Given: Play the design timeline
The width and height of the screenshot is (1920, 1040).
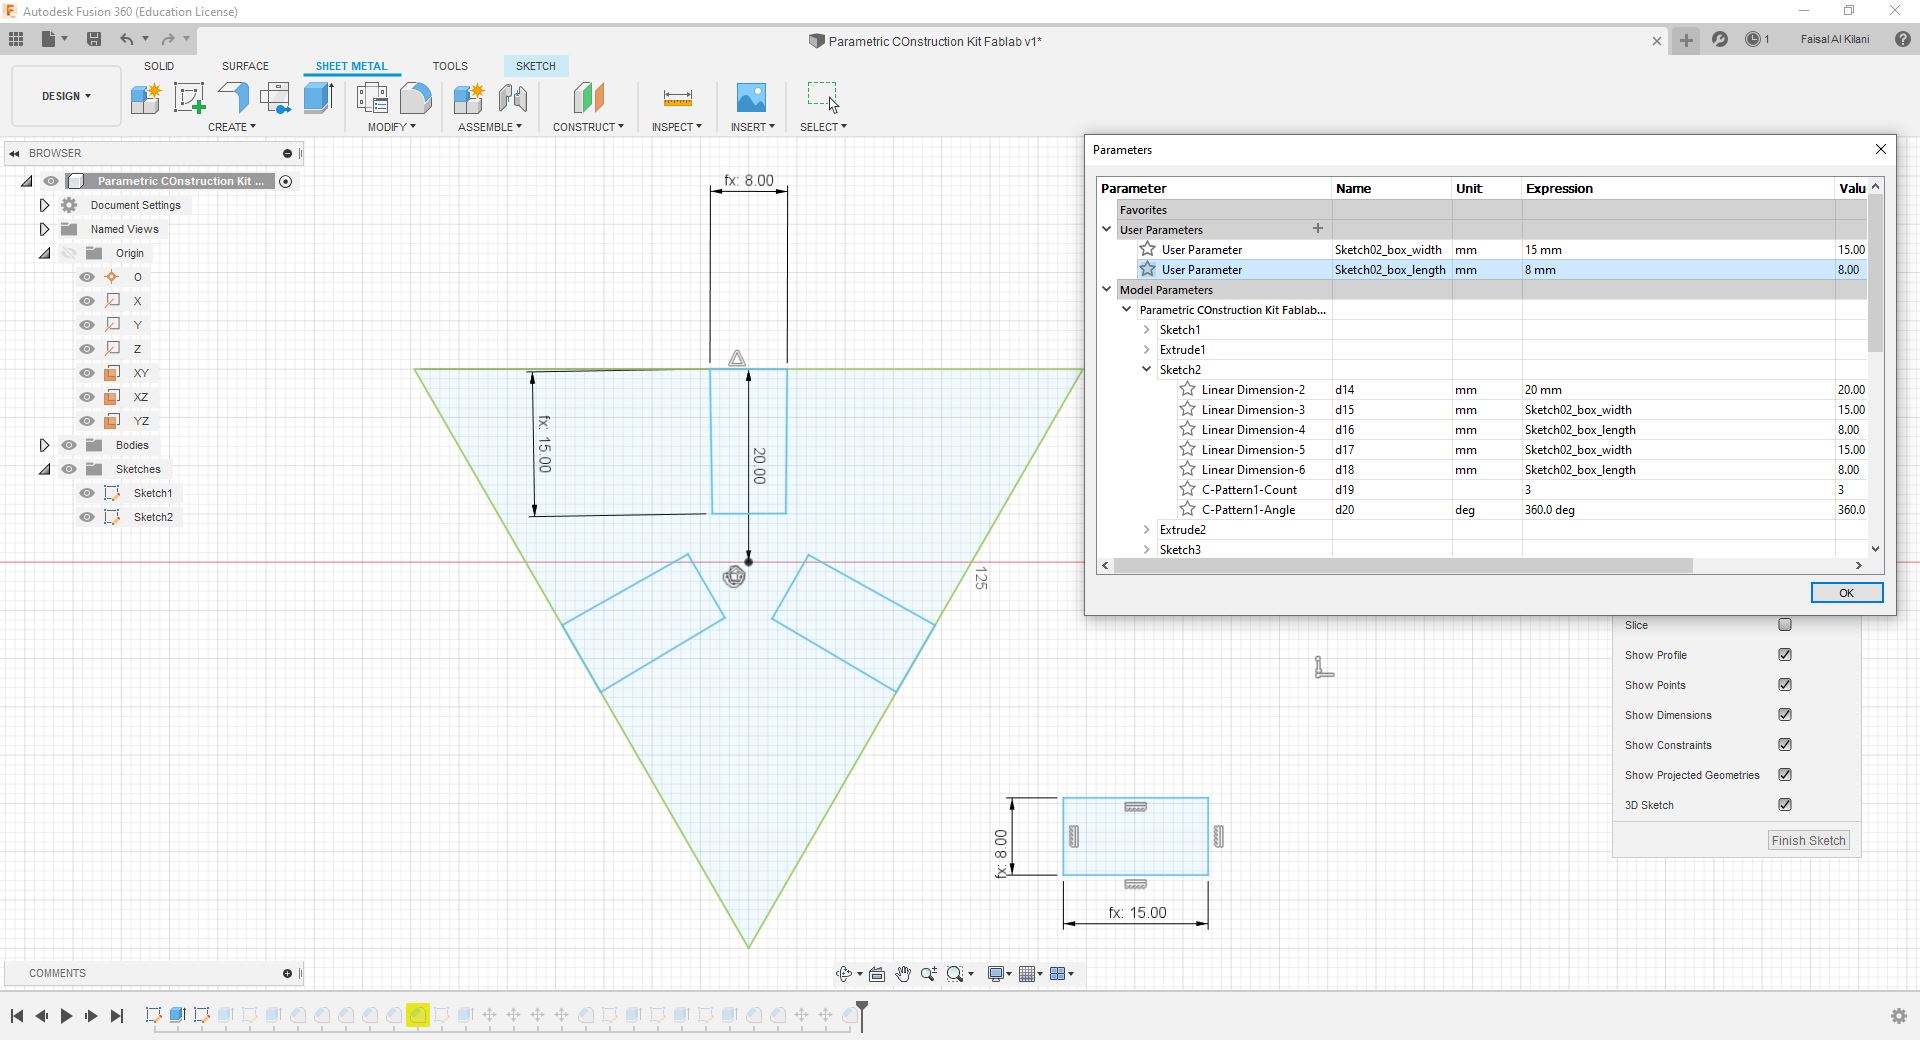Looking at the screenshot, I should coord(66,1016).
